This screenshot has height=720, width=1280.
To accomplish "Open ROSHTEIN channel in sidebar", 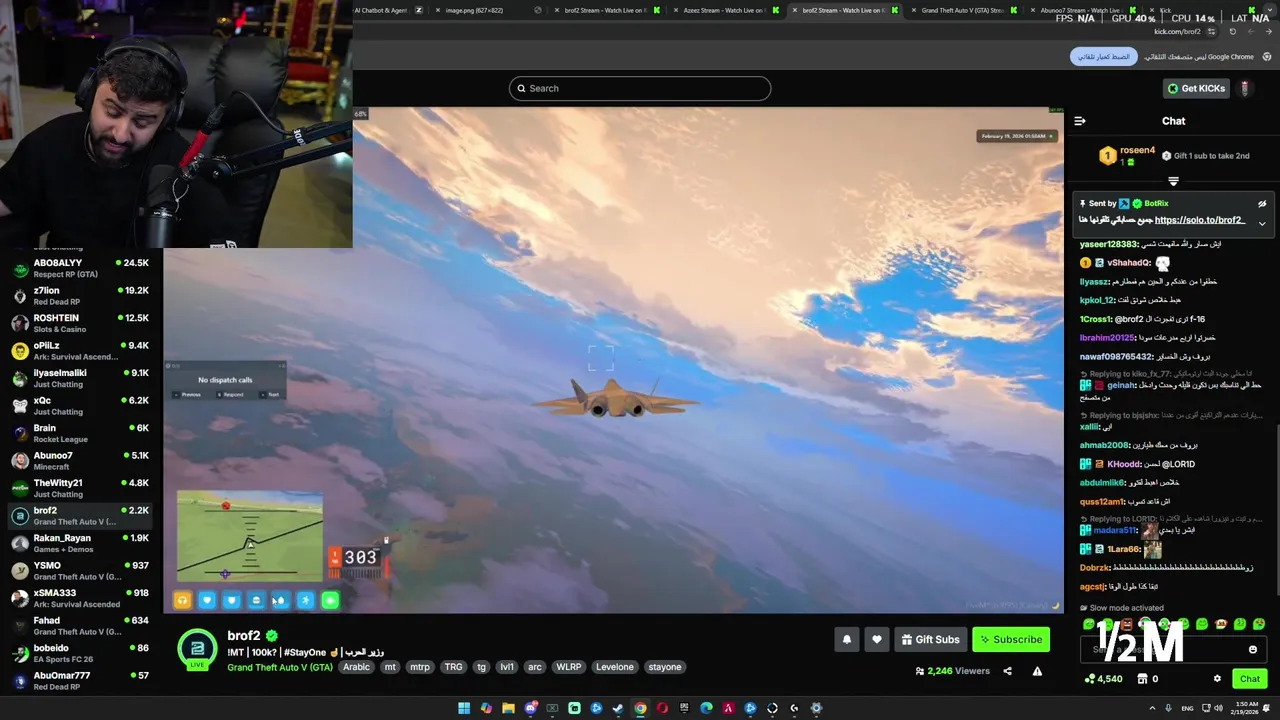I will pyautogui.click(x=80, y=323).
